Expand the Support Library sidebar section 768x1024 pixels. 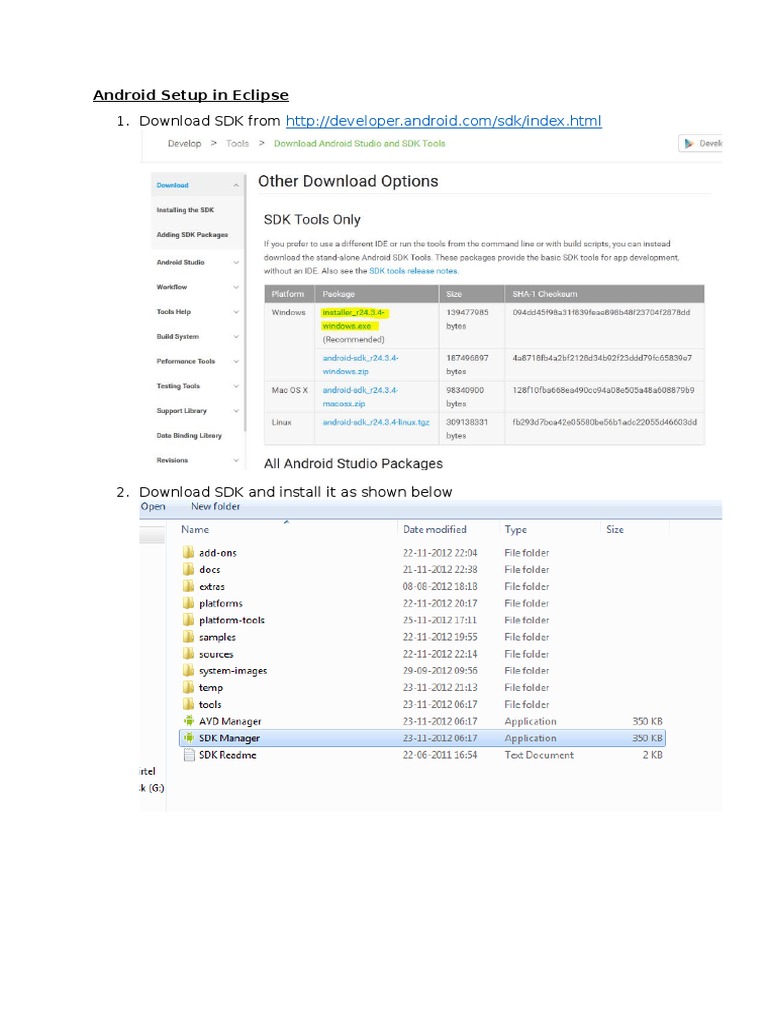pyautogui.click(x=236, y=411)
